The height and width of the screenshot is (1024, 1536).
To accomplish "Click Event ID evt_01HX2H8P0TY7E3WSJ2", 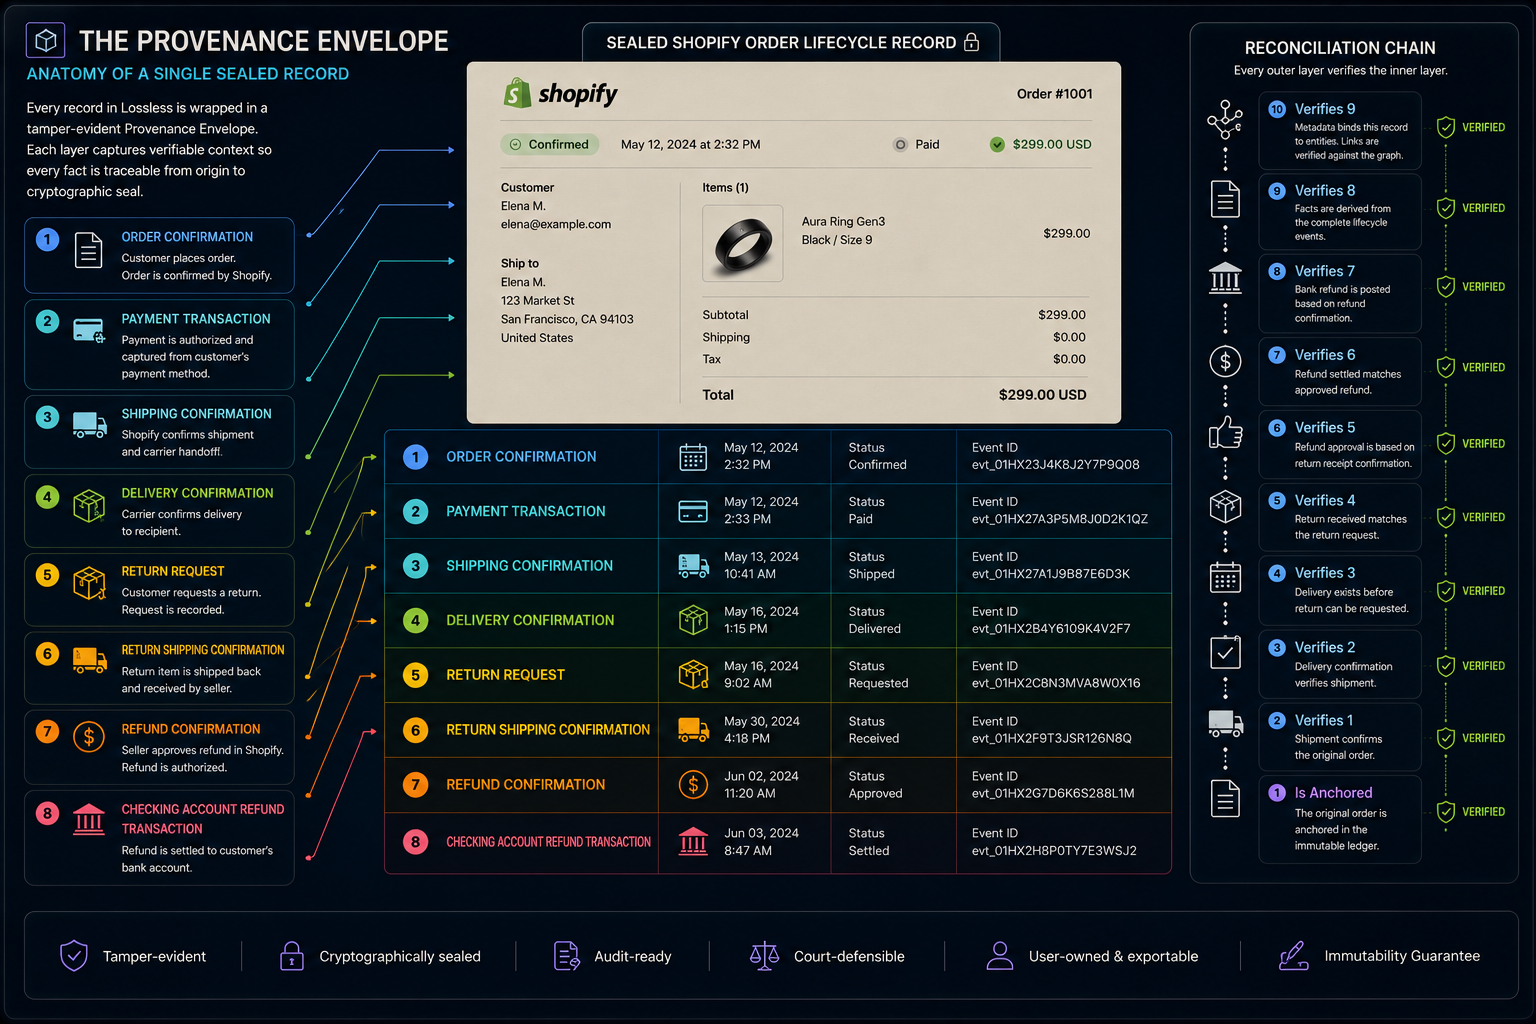I will (x=1054, y=851).
